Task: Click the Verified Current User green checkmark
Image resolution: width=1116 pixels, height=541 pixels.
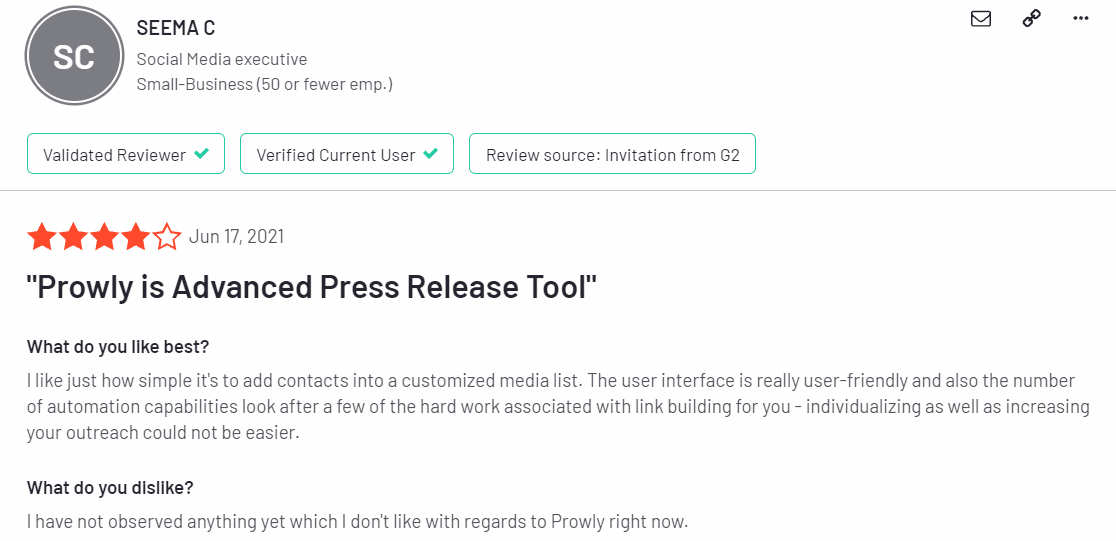Action: (430, 154)
